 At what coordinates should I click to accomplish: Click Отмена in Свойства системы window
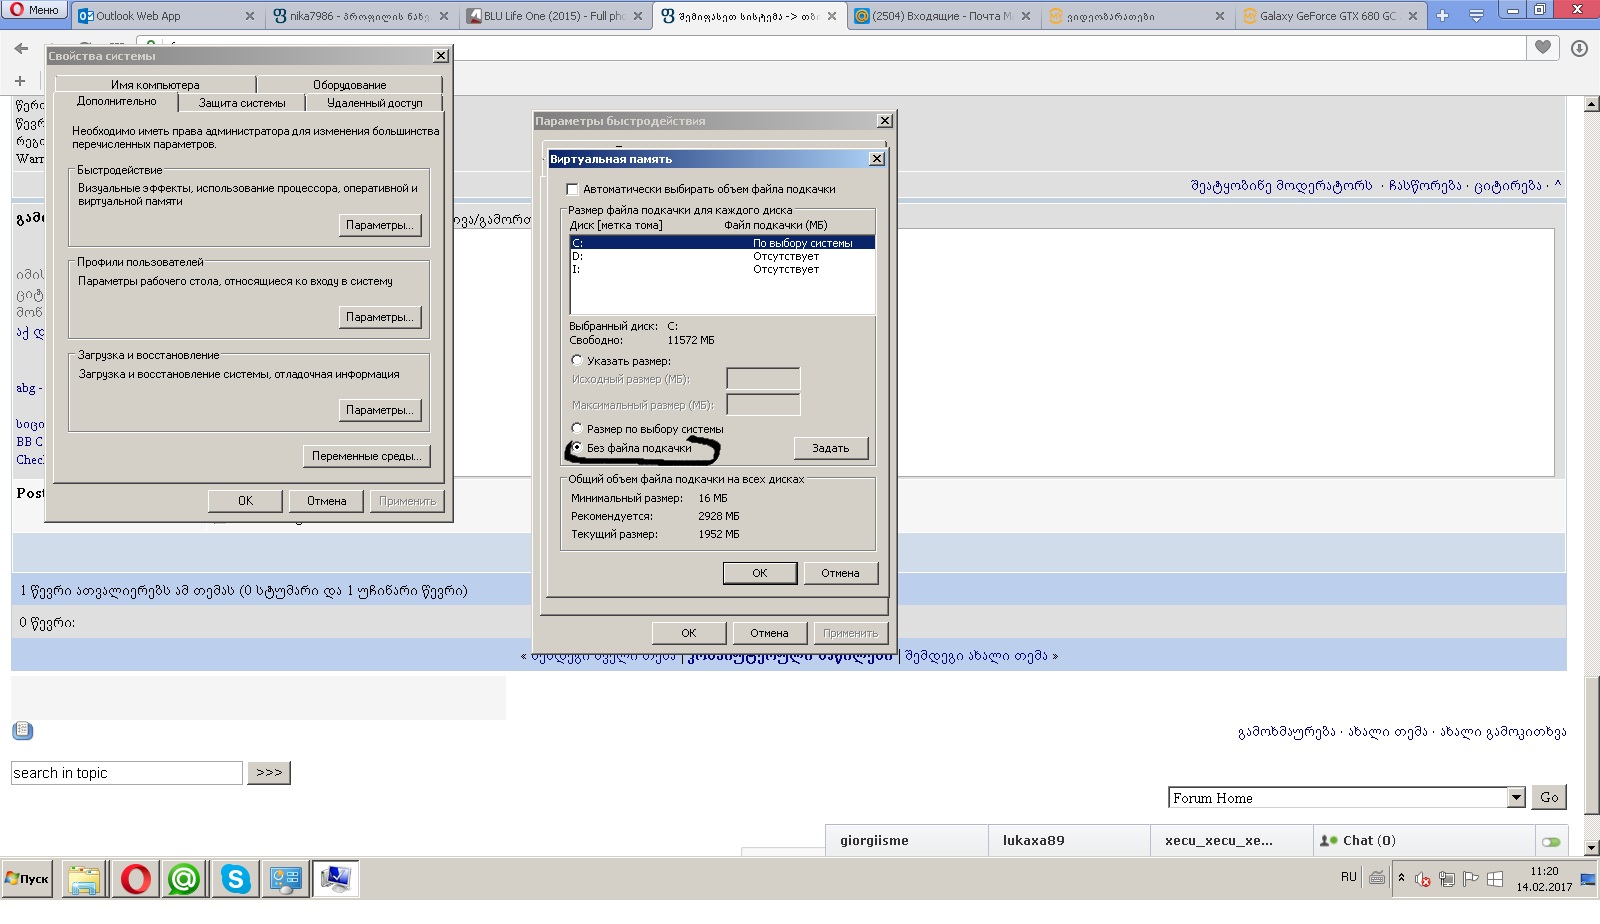tap(327, 501)
